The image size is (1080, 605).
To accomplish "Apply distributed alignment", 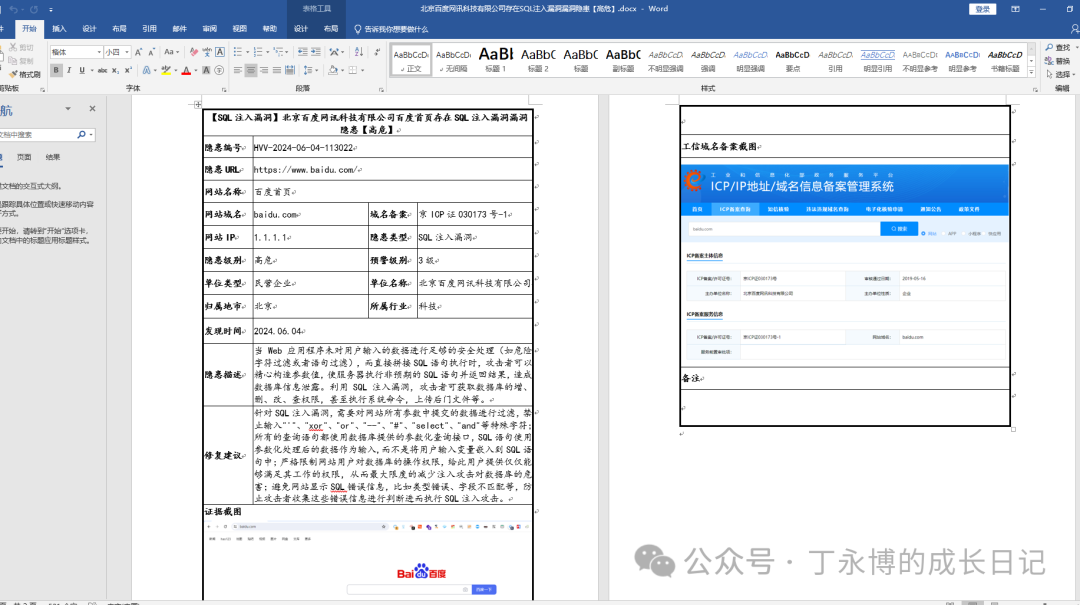I will click(290, 70).
